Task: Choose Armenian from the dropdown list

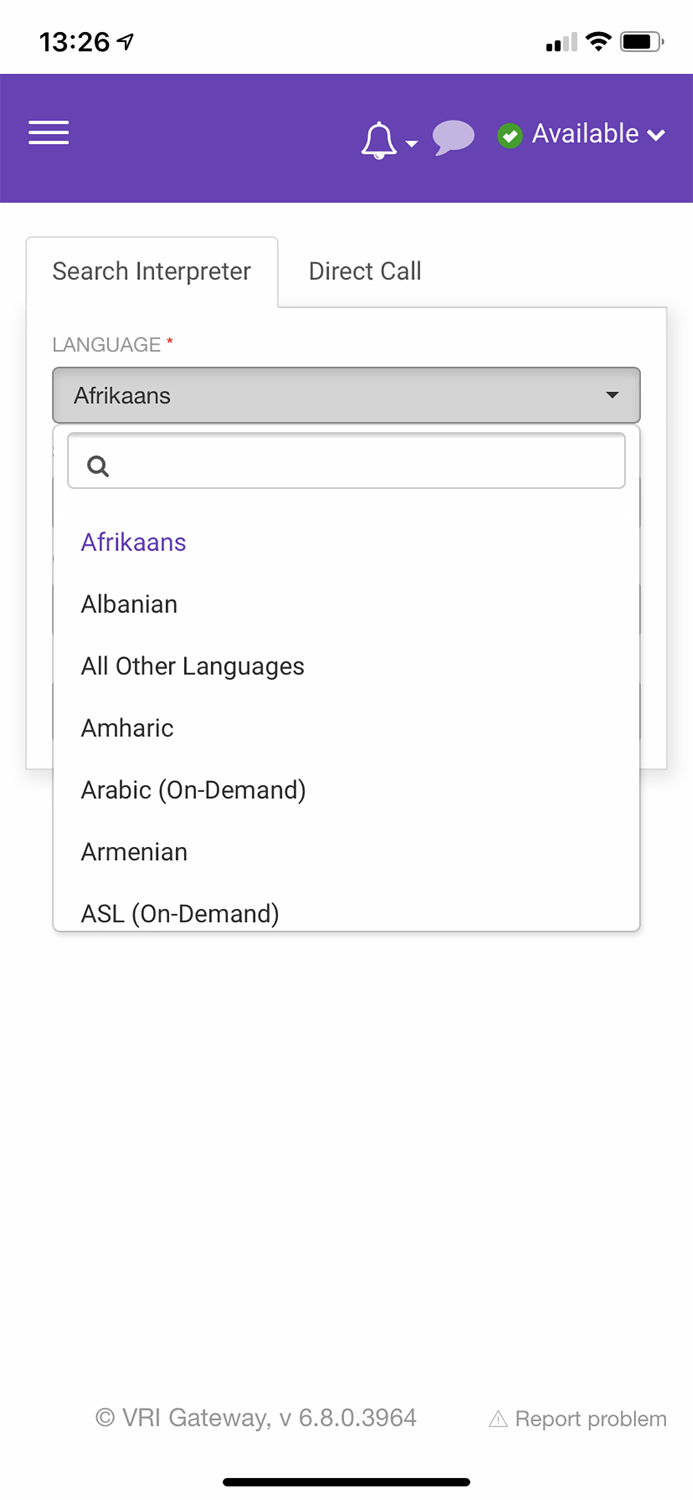Action: 134,852
